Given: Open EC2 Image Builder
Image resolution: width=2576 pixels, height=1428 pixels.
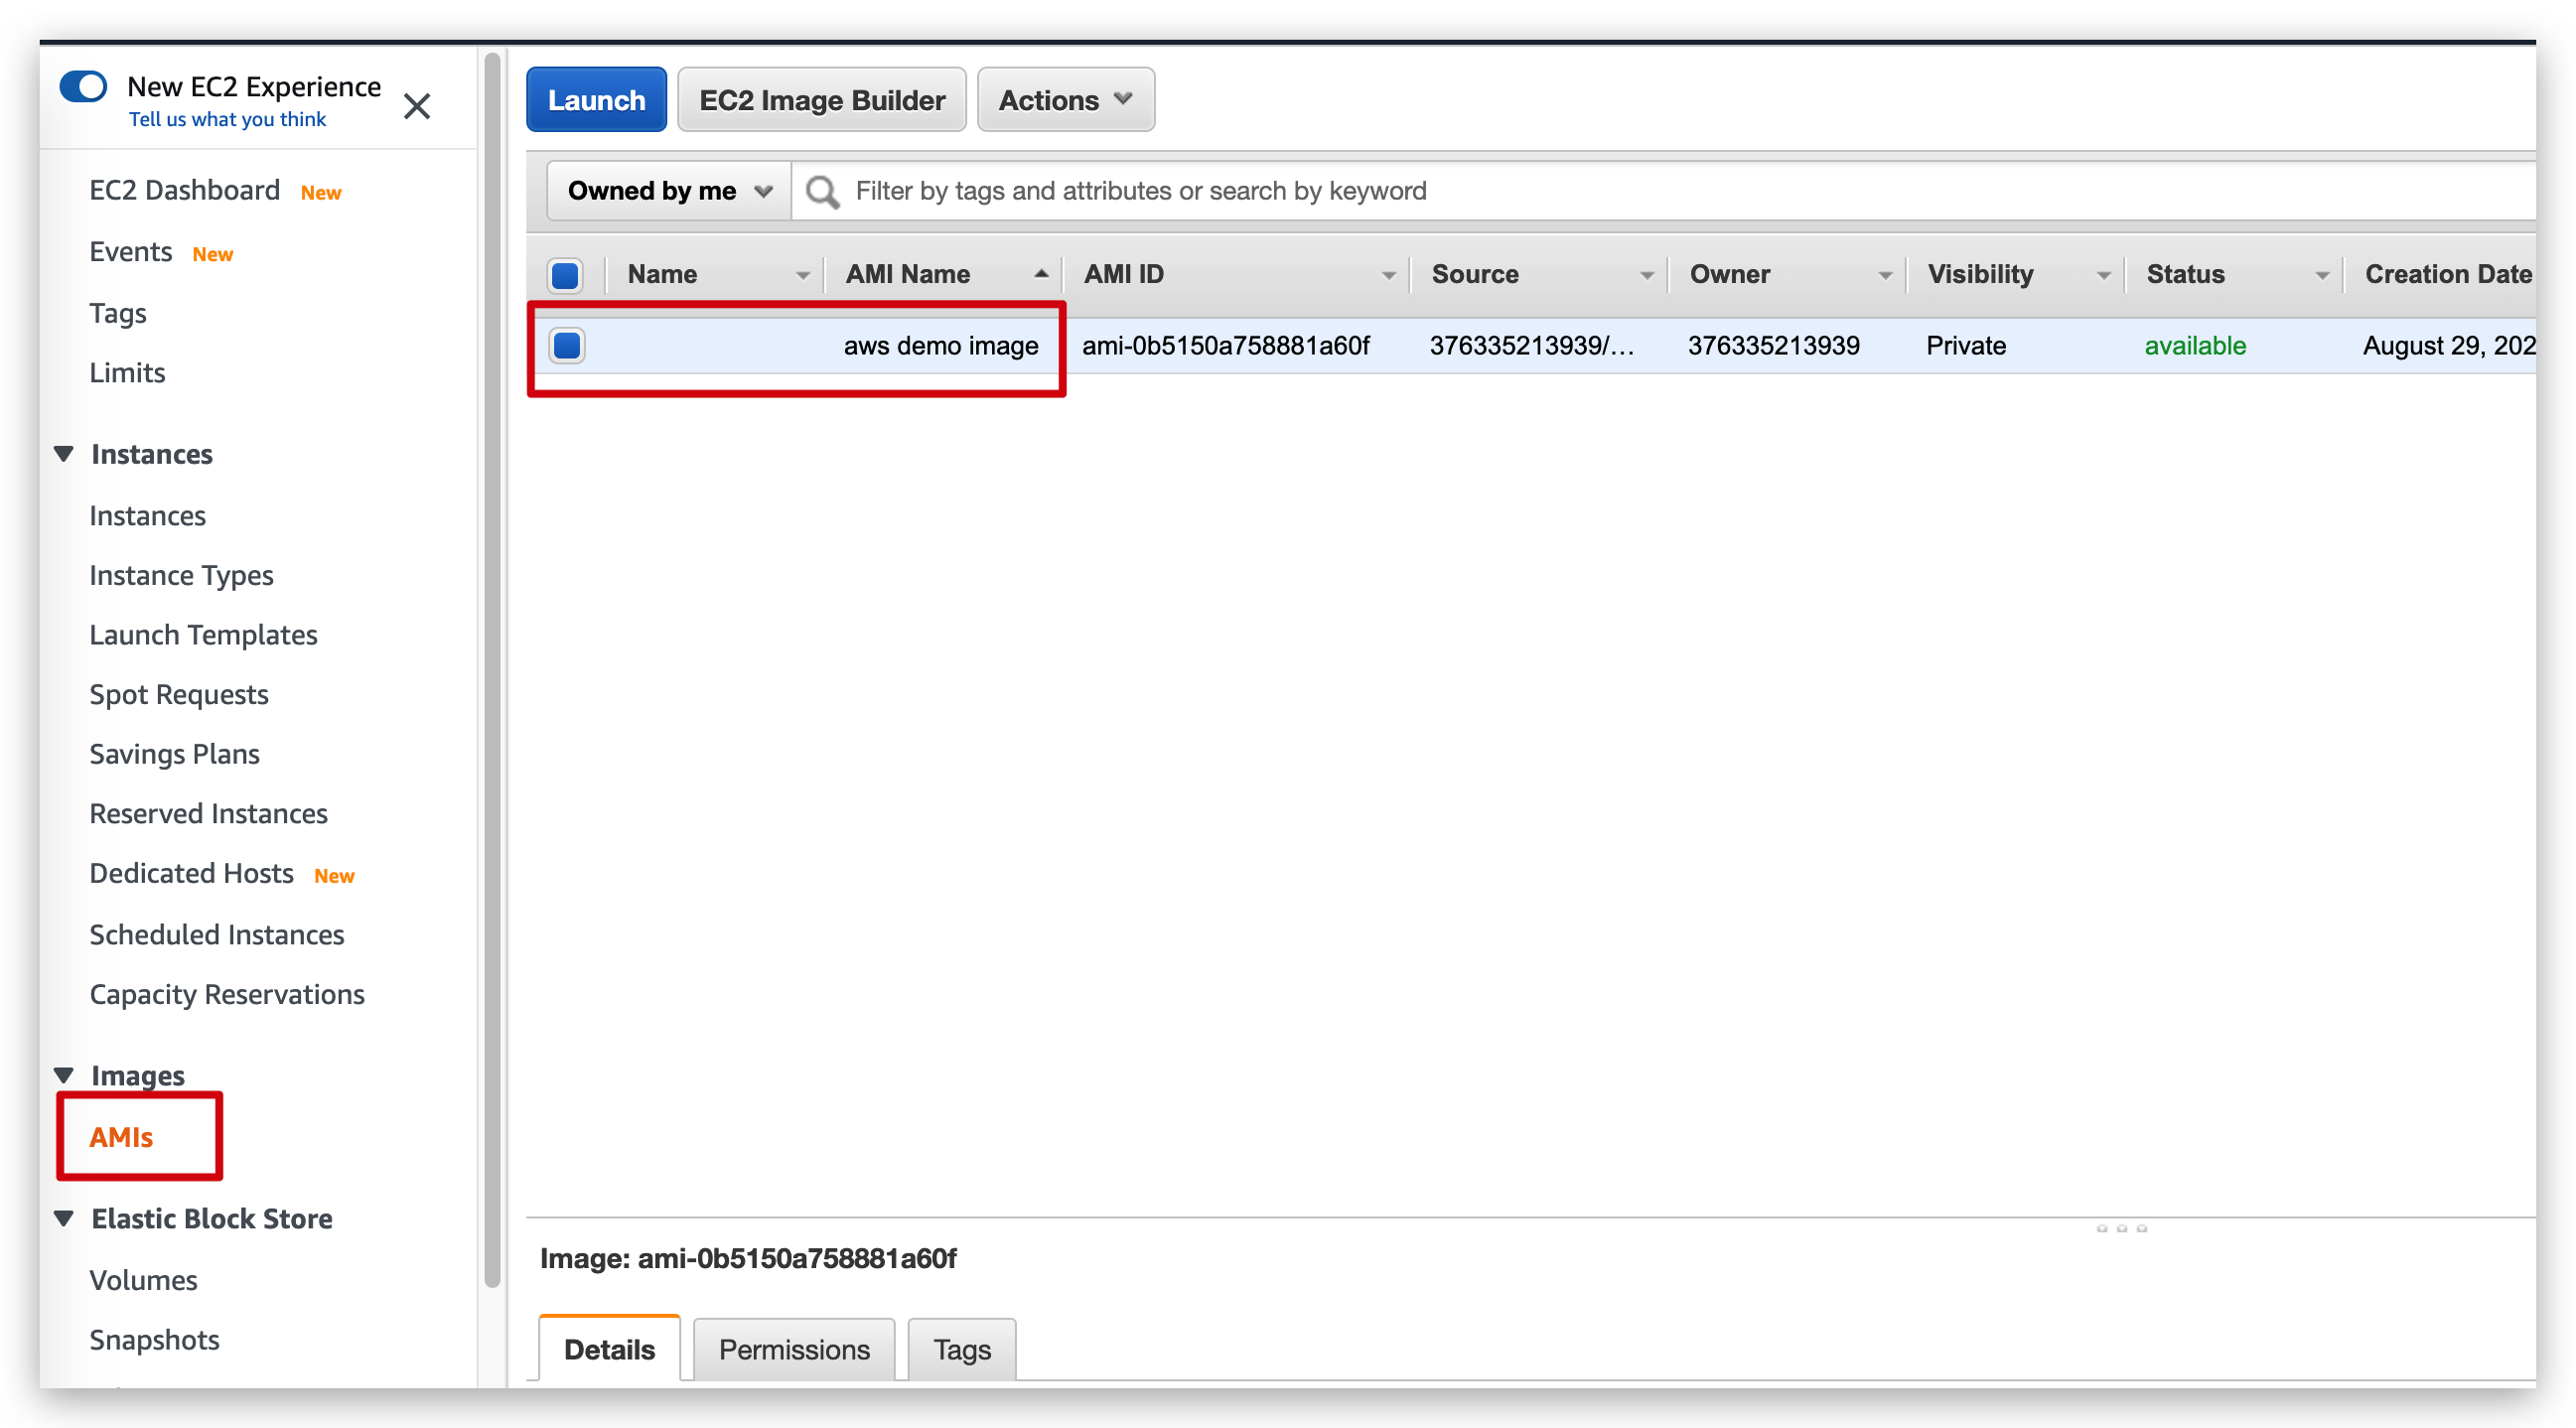Looking at the screenshot, I should point(822,100).
